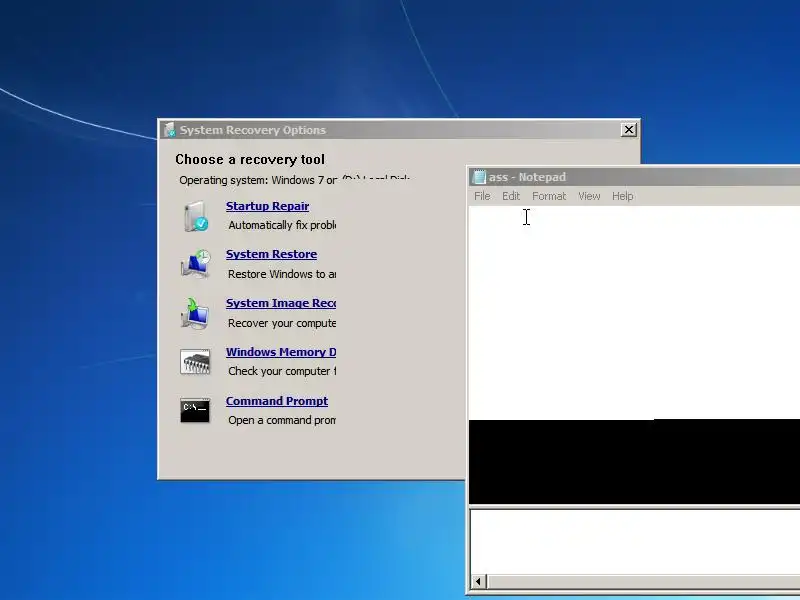Image resolution: width=800 pixels, height=600 pixels.
Task: Open the Help menu in Notepad
Action: (x=622, y=196)
